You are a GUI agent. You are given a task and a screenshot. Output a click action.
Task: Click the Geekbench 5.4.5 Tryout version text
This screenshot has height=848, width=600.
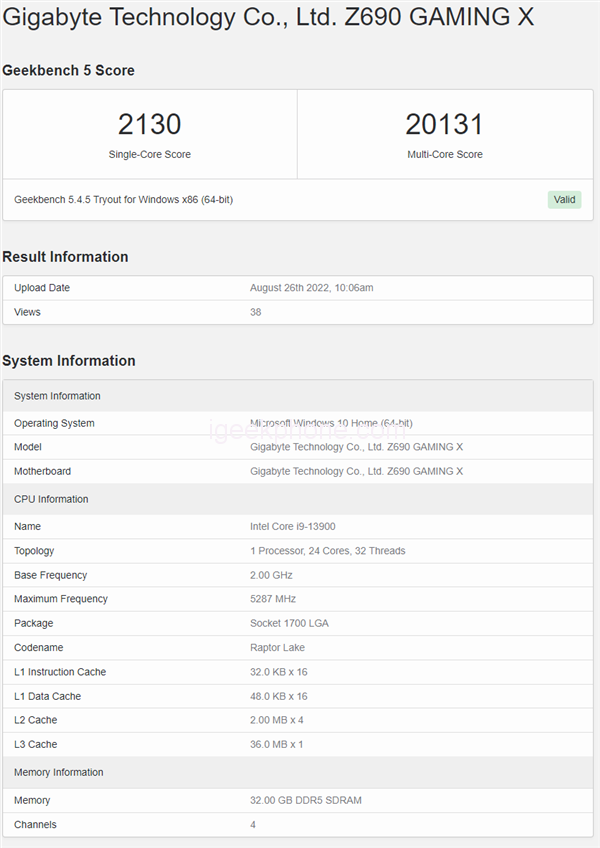(x=123, y=199)
